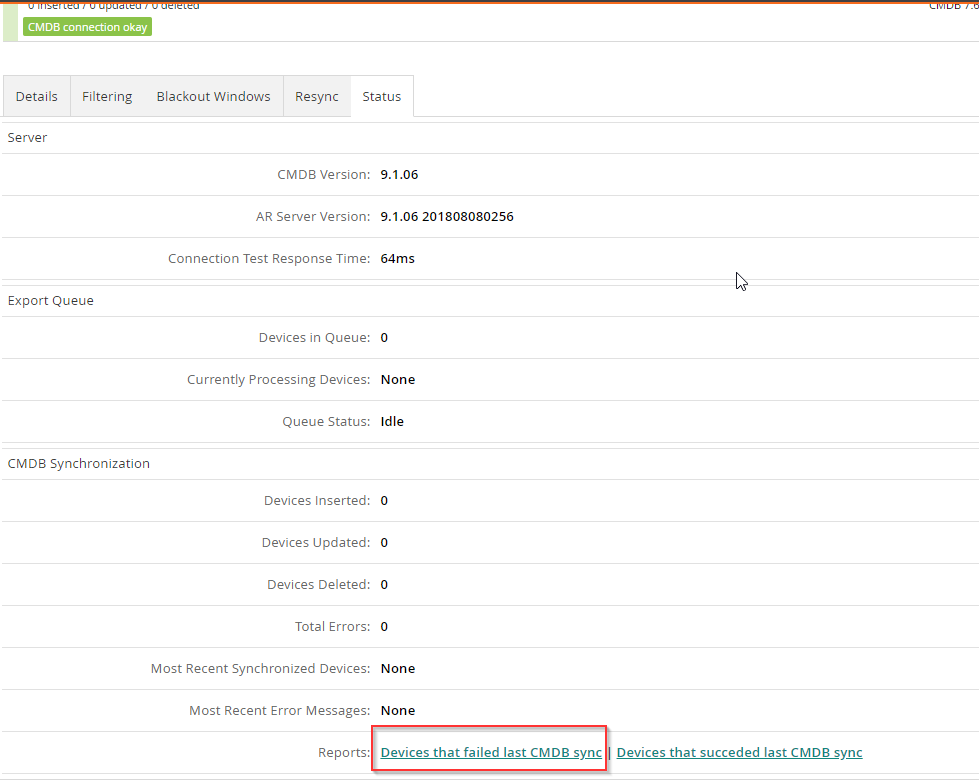
Task: Open the Details tab
Action: point(36,96)
